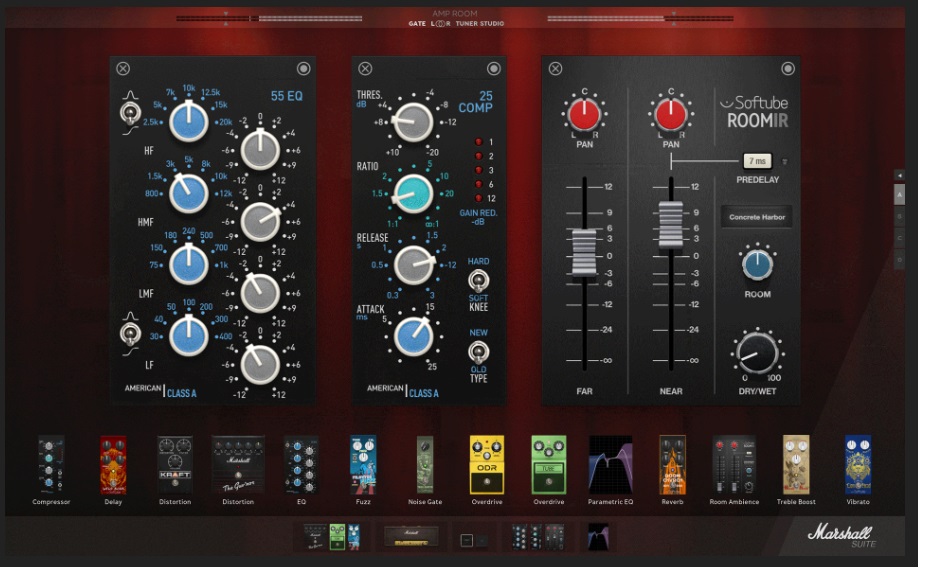
Task: Click the LF frequency knob
Action: click(188, 336)
